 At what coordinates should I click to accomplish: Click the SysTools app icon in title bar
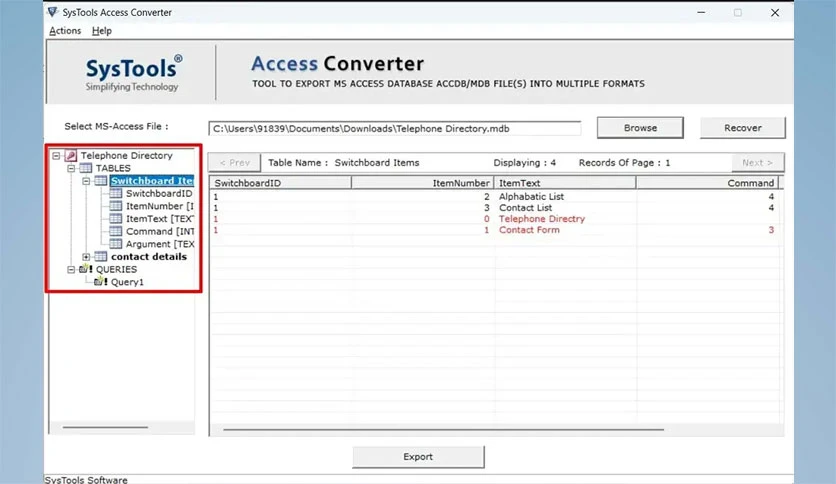(52, 12)
